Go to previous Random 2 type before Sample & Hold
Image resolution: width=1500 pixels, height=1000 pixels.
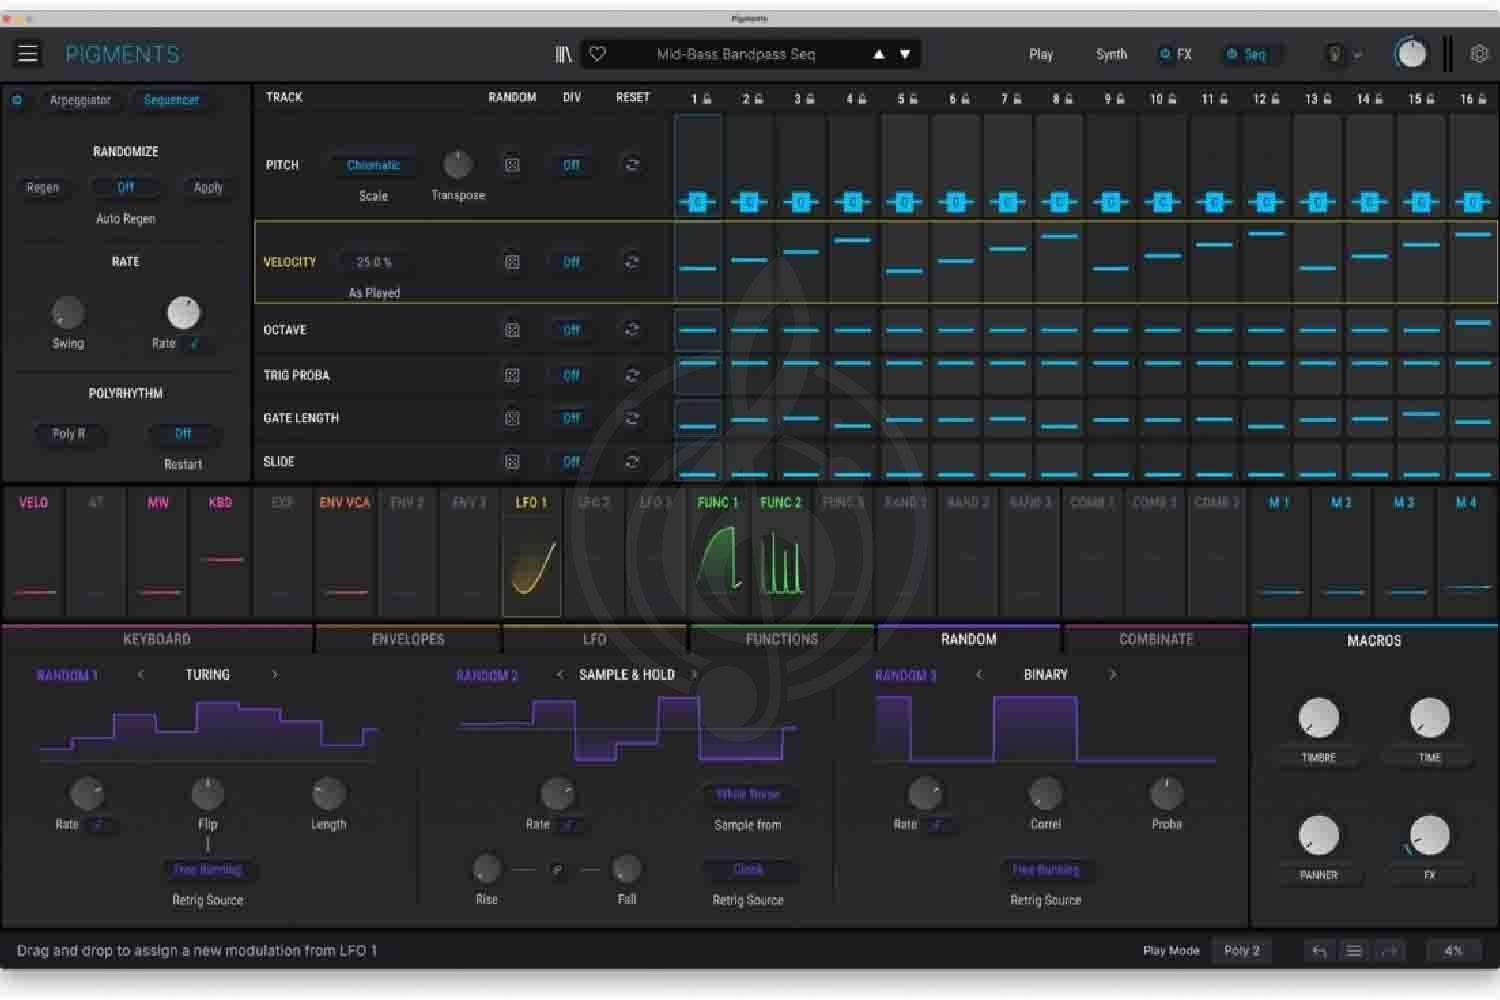(x=559, y=675)
